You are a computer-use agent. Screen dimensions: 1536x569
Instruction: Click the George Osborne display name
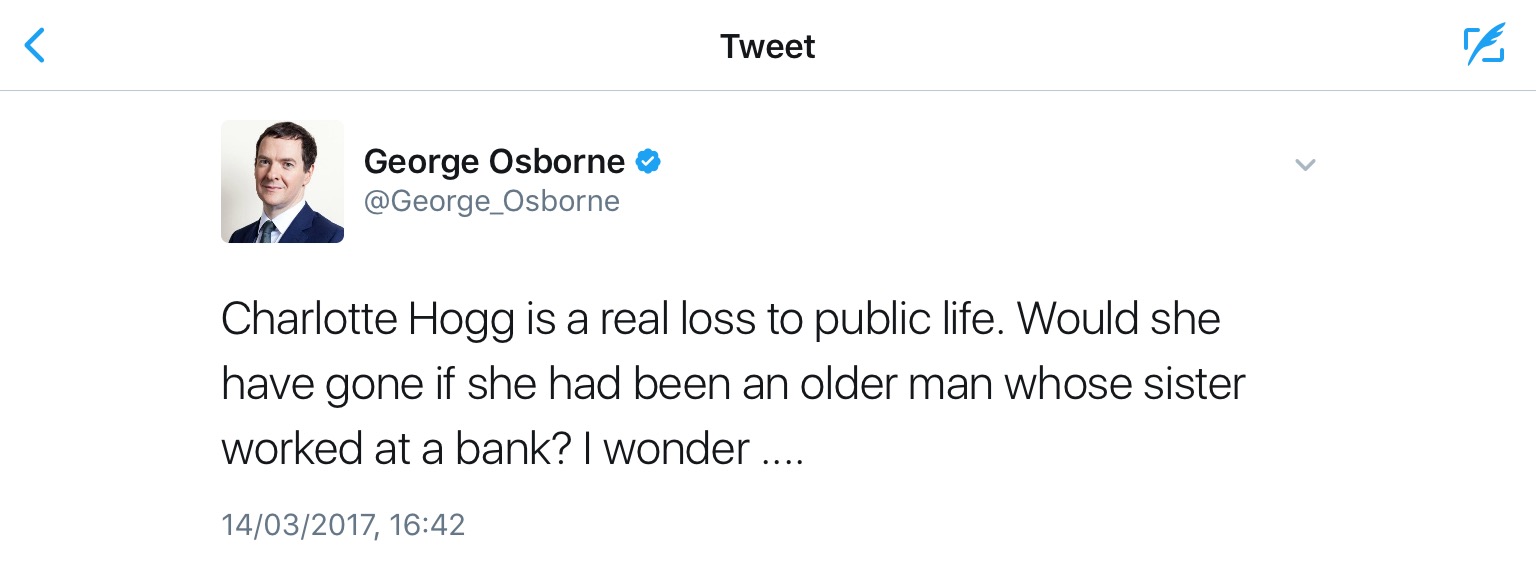494,161
